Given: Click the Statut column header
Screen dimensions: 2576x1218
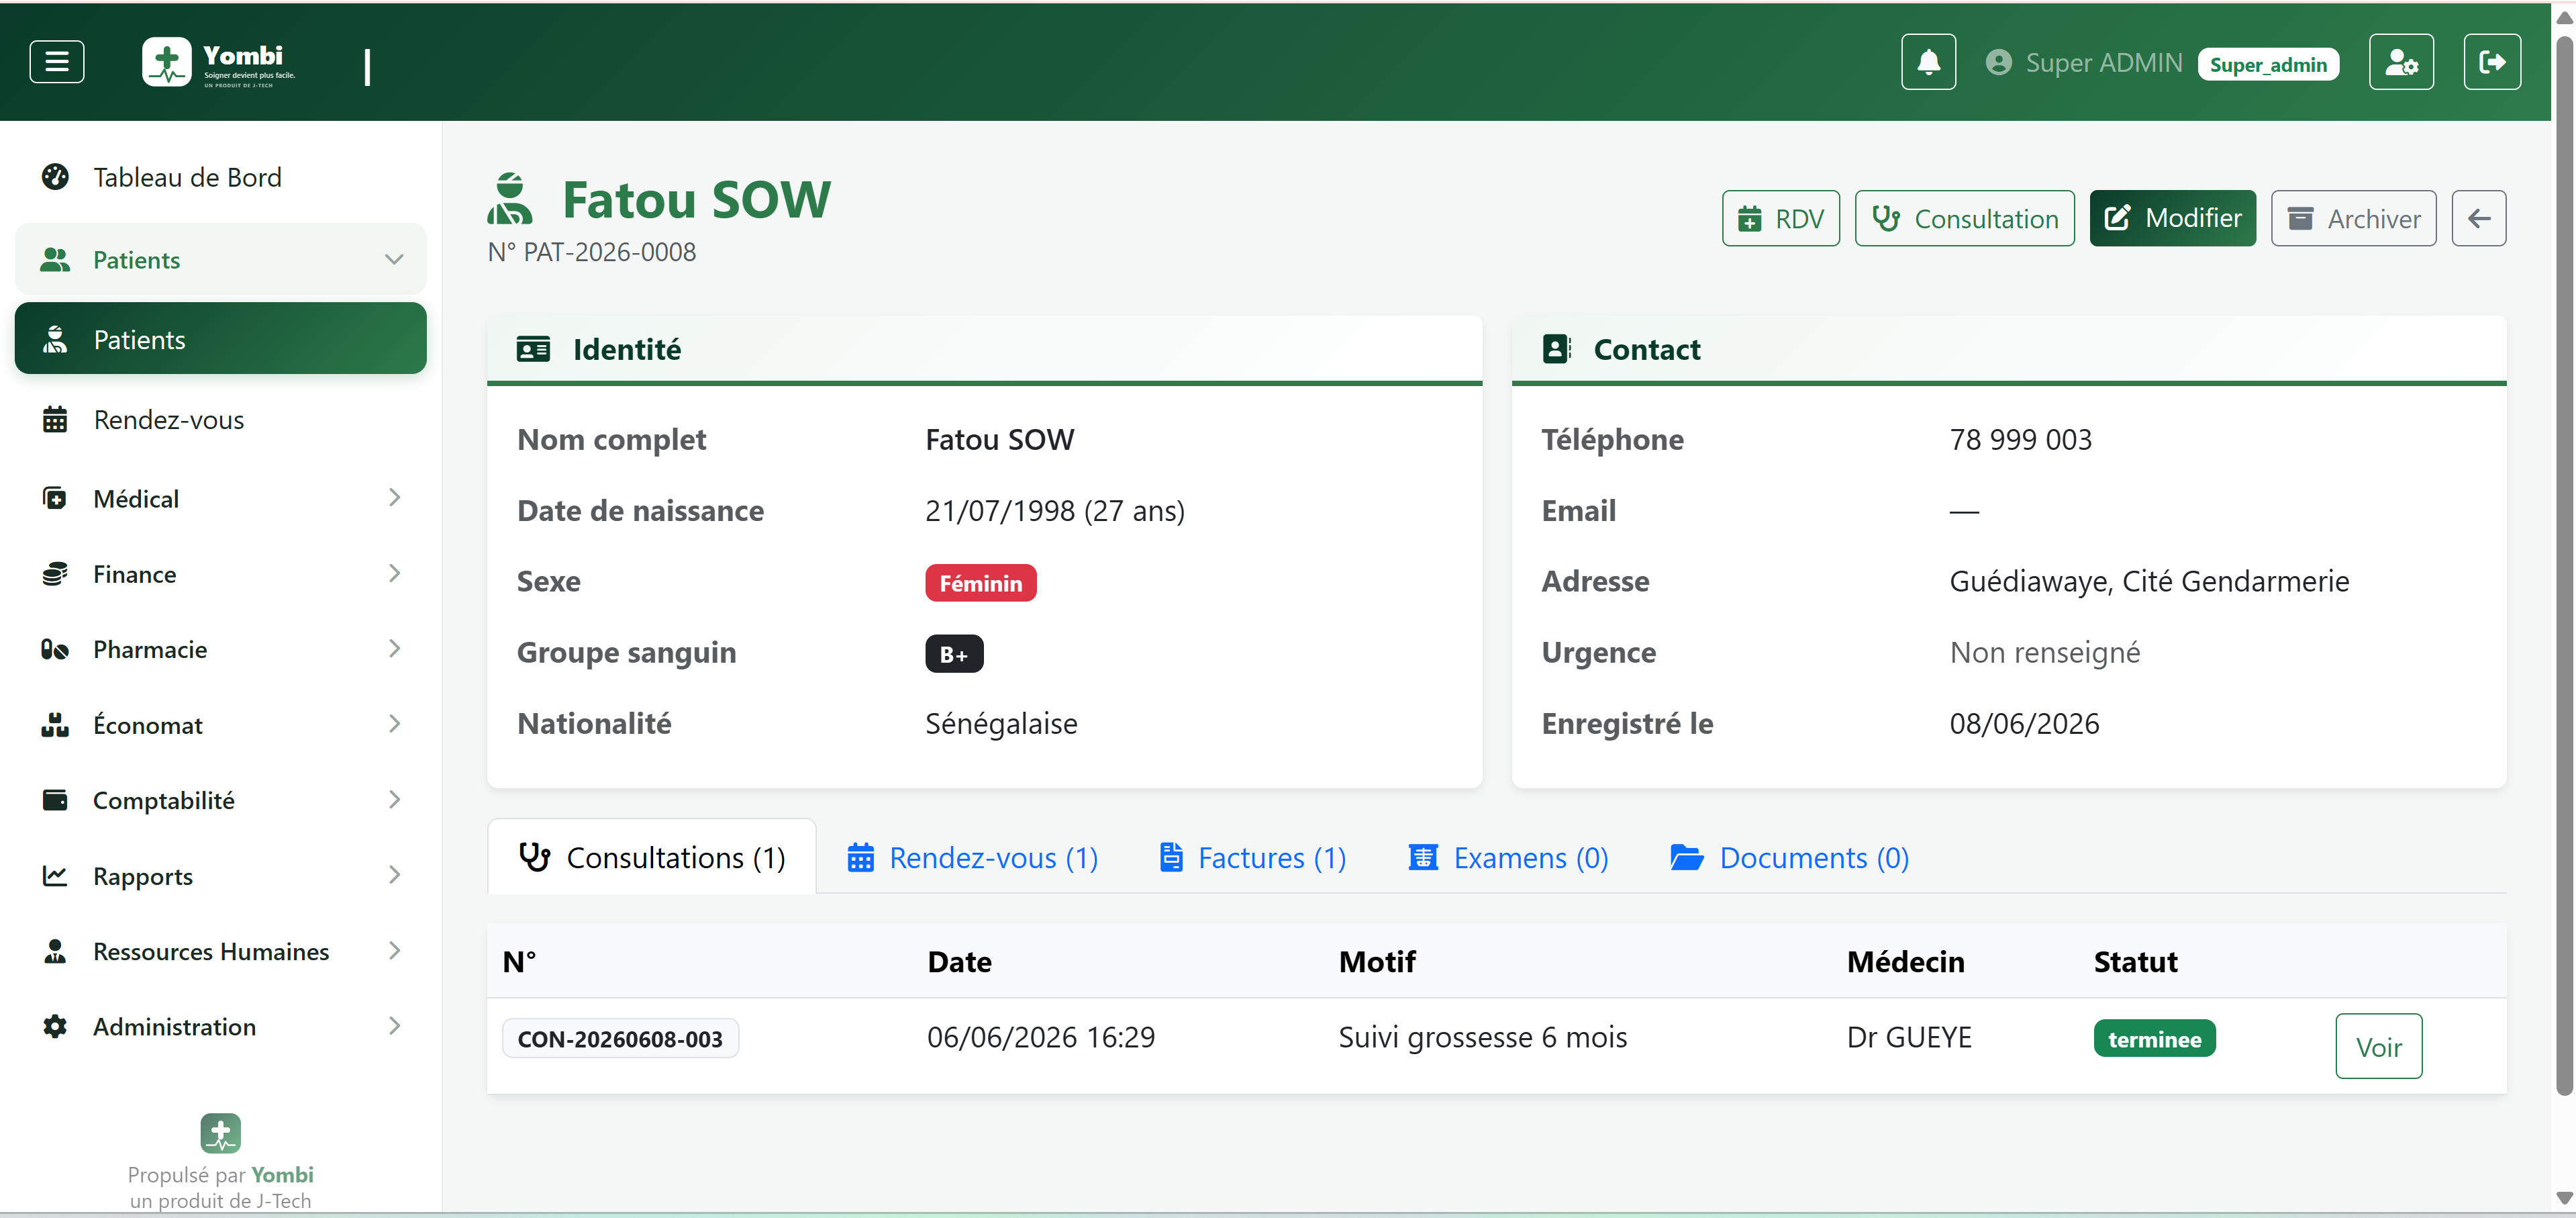Looking at the screenshot, I should pyautogui.click(x=2135, y=961).
